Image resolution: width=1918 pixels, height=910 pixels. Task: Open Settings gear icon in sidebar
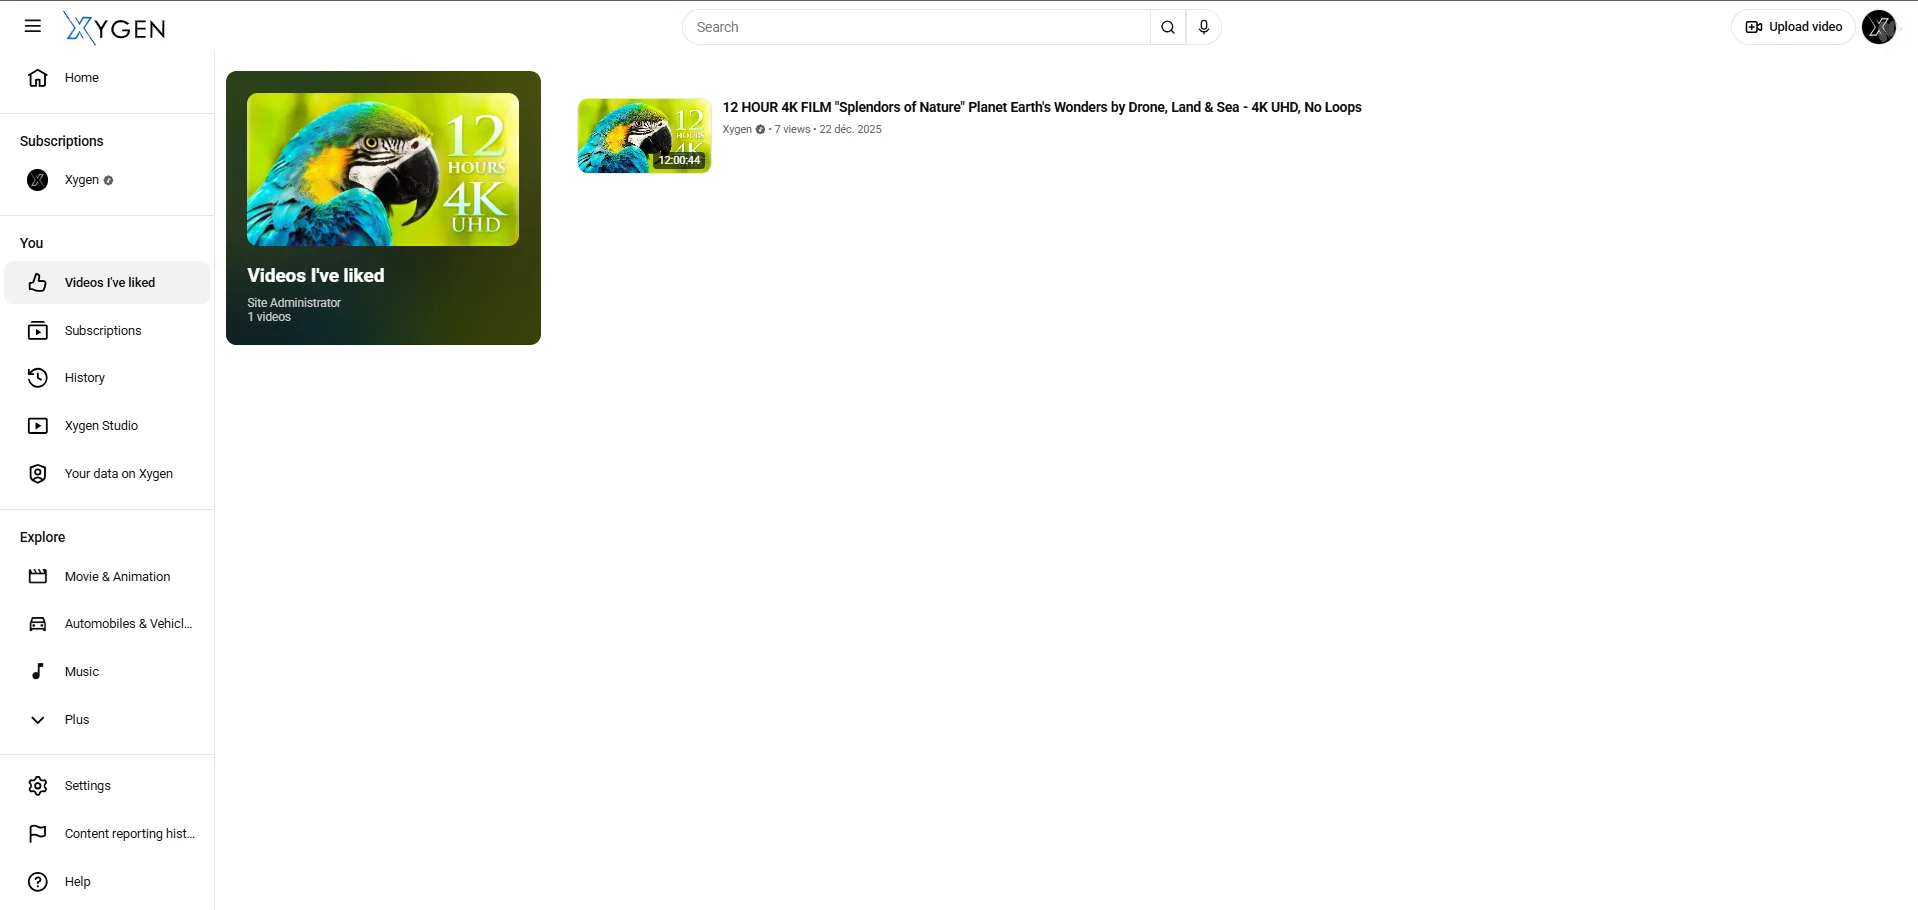(x=38, y=786)
